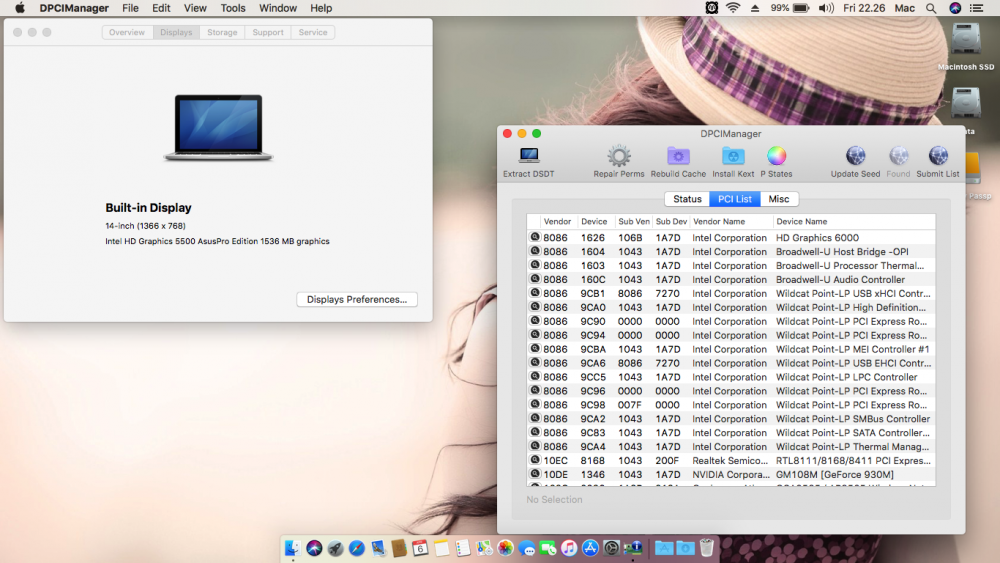Screen dimensions: 1000x563
Task: Open FaceTime in the dock
Action: (548, 548)
